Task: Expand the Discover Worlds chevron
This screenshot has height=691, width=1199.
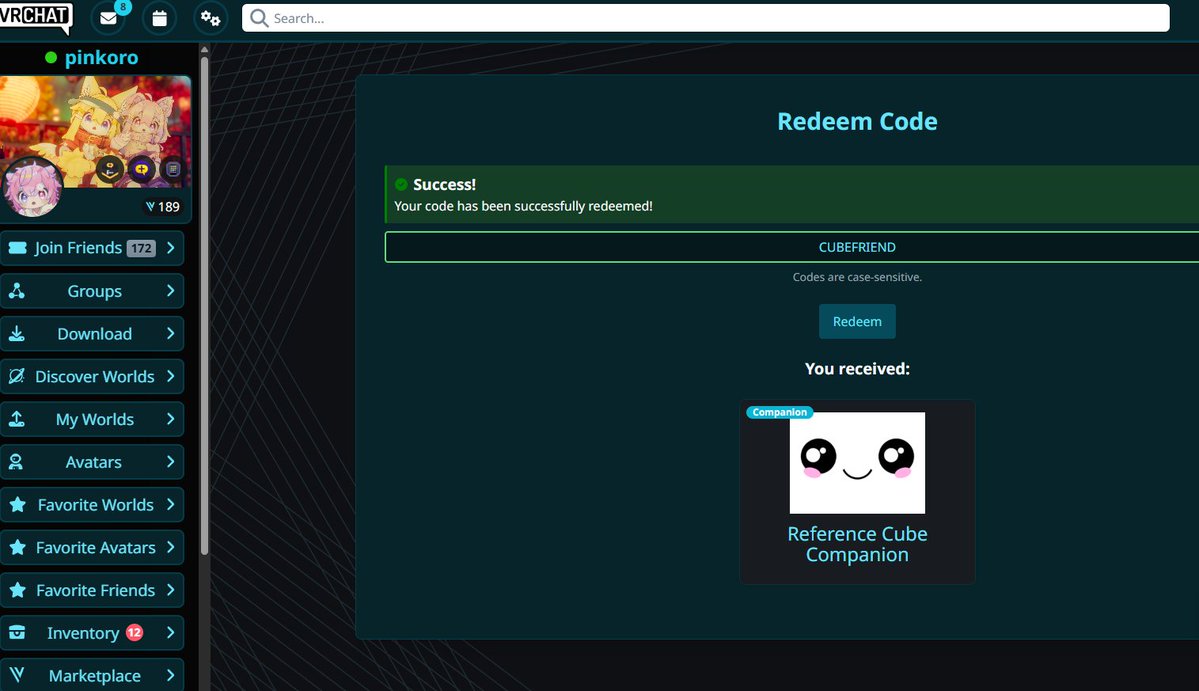Action: pos(171,376)
